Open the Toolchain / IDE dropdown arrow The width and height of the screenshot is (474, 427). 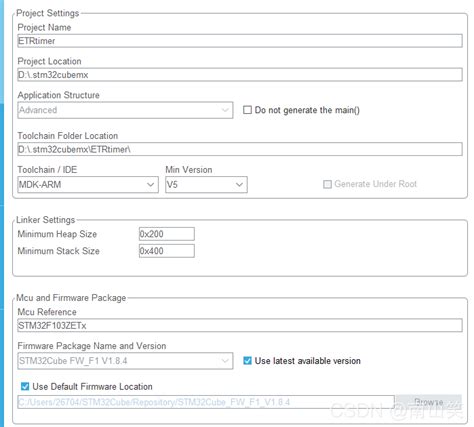[x=151, y=184]
